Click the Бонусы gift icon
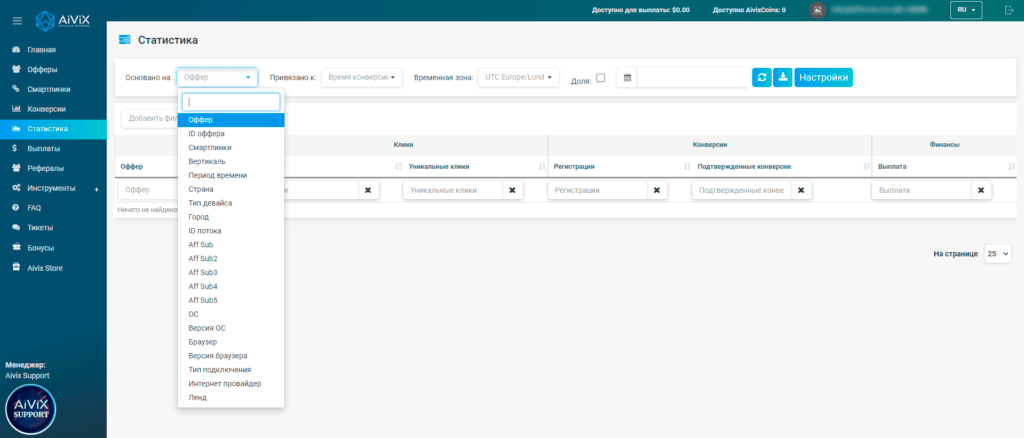This screenshot has width=1024, height=438. pos(16,248)
